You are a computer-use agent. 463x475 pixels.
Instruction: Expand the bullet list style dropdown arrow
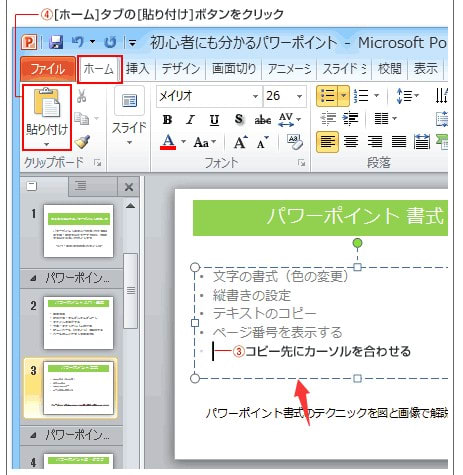click(x=343, y=96)
